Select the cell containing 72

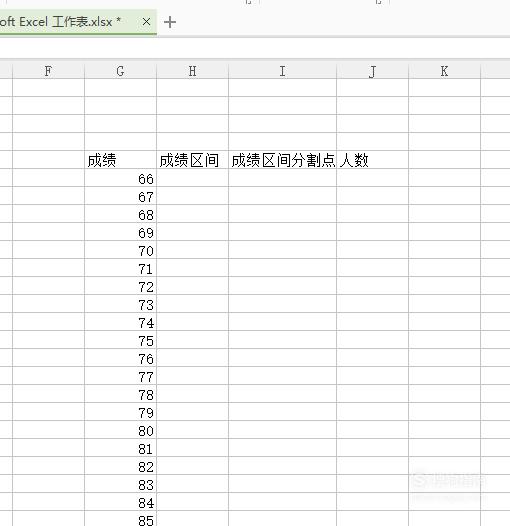(120, 286)
